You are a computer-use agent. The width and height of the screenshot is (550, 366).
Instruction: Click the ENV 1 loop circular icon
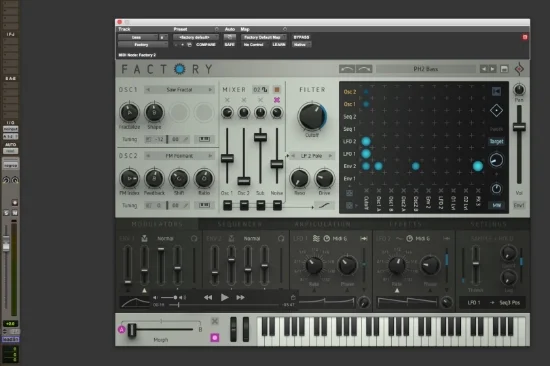point(194,239)
